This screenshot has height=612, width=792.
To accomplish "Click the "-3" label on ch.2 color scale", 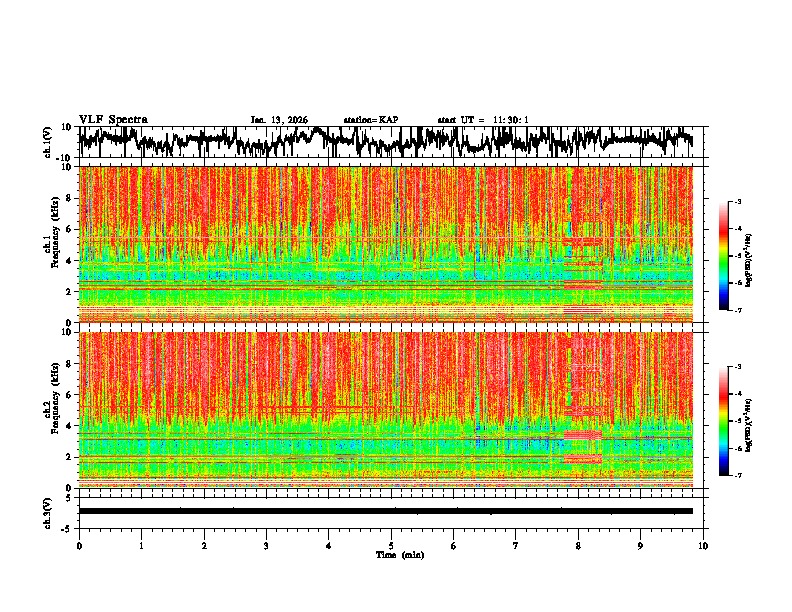I will 737,367.
